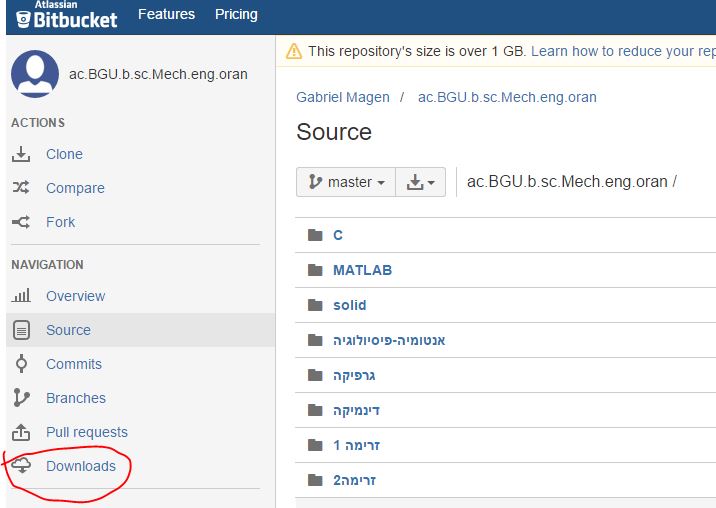The image size is (716, 508).
Task: Open the solid folder
Action: [x=349, y=305]
